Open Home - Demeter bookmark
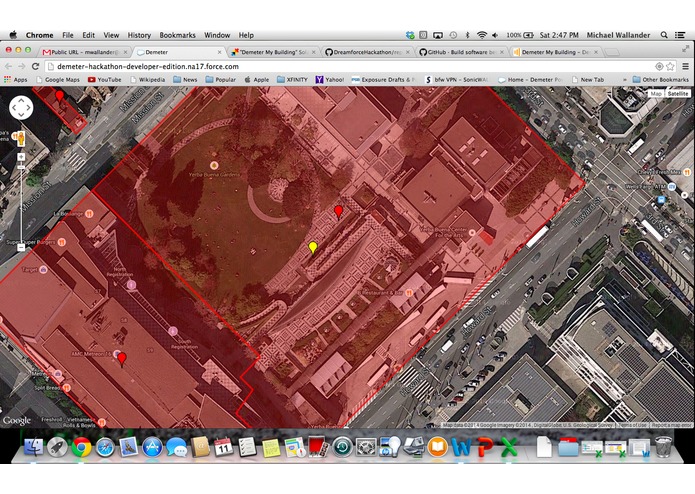695x494 pixels. pyautogui.click(x=531, y=80)
